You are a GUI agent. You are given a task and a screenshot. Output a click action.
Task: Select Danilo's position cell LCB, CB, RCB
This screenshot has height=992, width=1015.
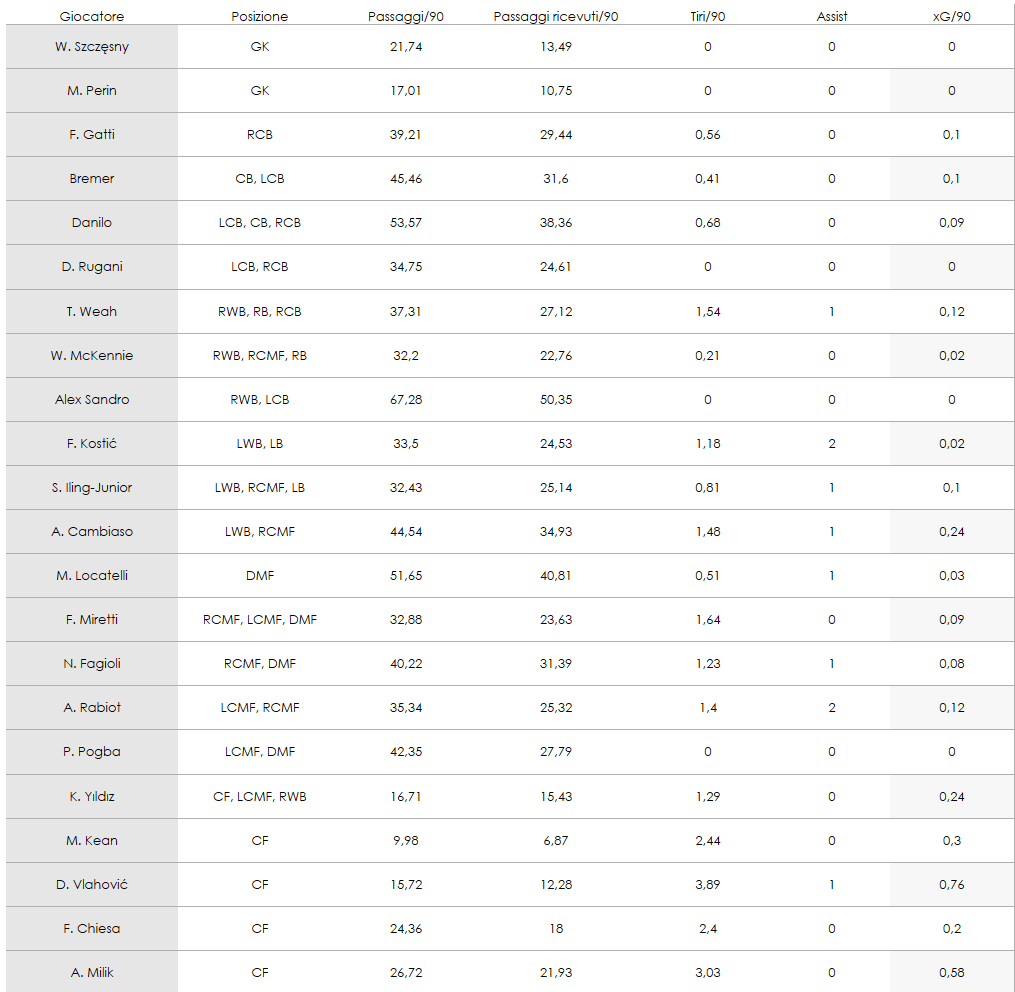click(260, 223)
